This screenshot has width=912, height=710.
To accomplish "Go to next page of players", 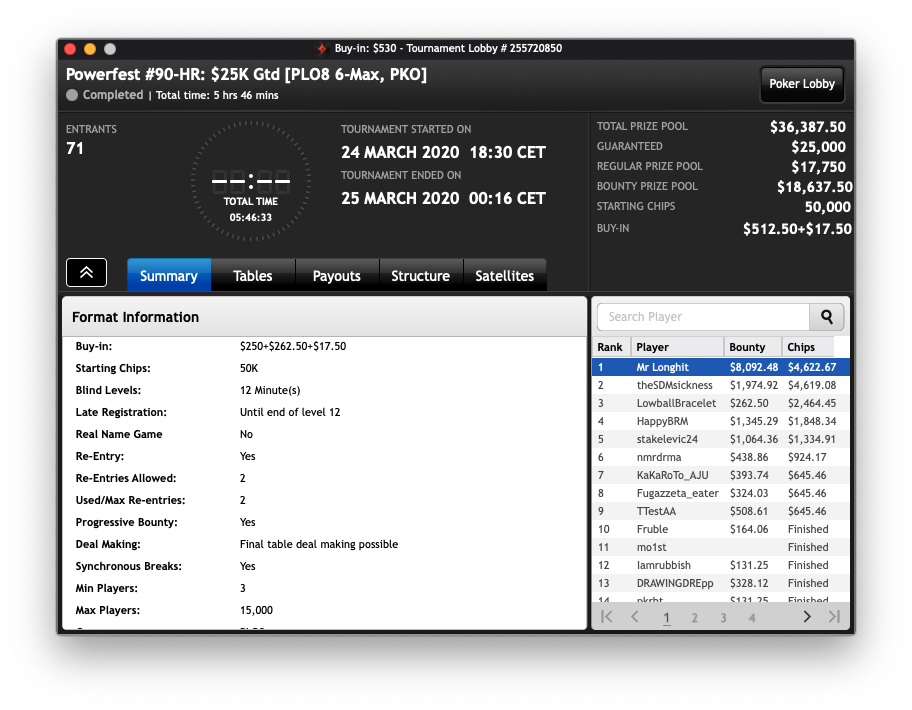I will pos(807,617).
